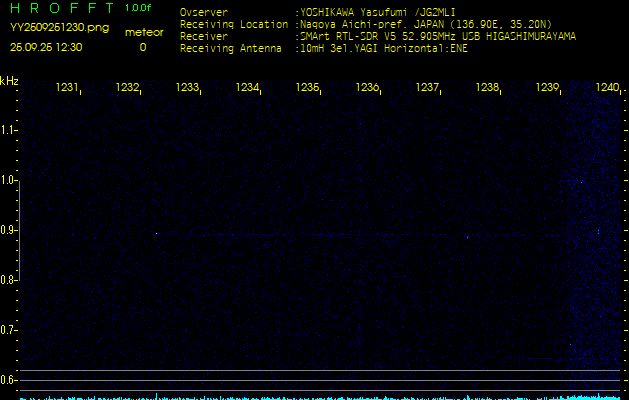Viewport: 629px width, 400px height.
Task: Click the 1235 time marker
Action: [x=307, y=87]
